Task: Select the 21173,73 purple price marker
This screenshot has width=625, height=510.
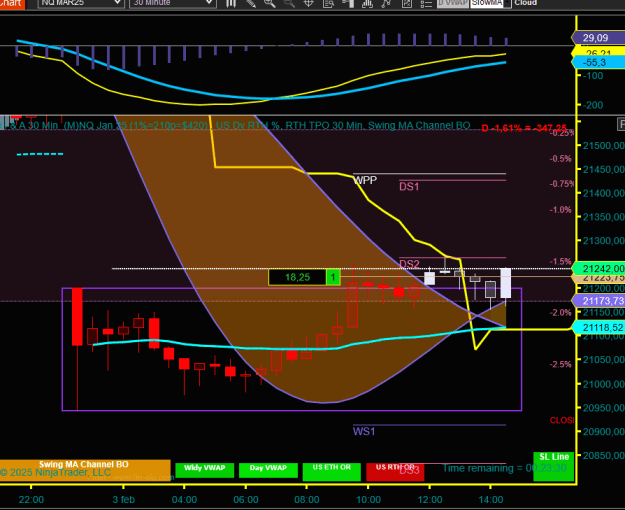Action: pos(600,301)
